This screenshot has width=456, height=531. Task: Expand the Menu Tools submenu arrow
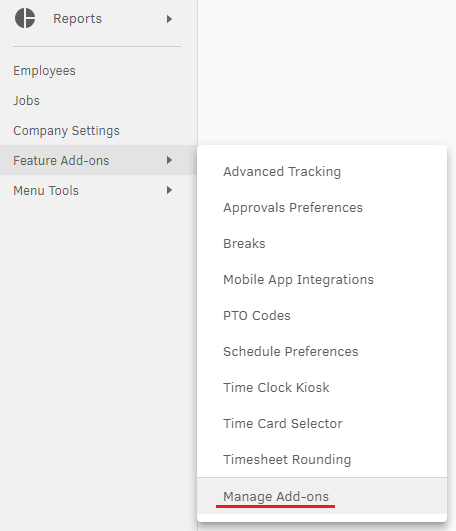click(x=169, y=190)
